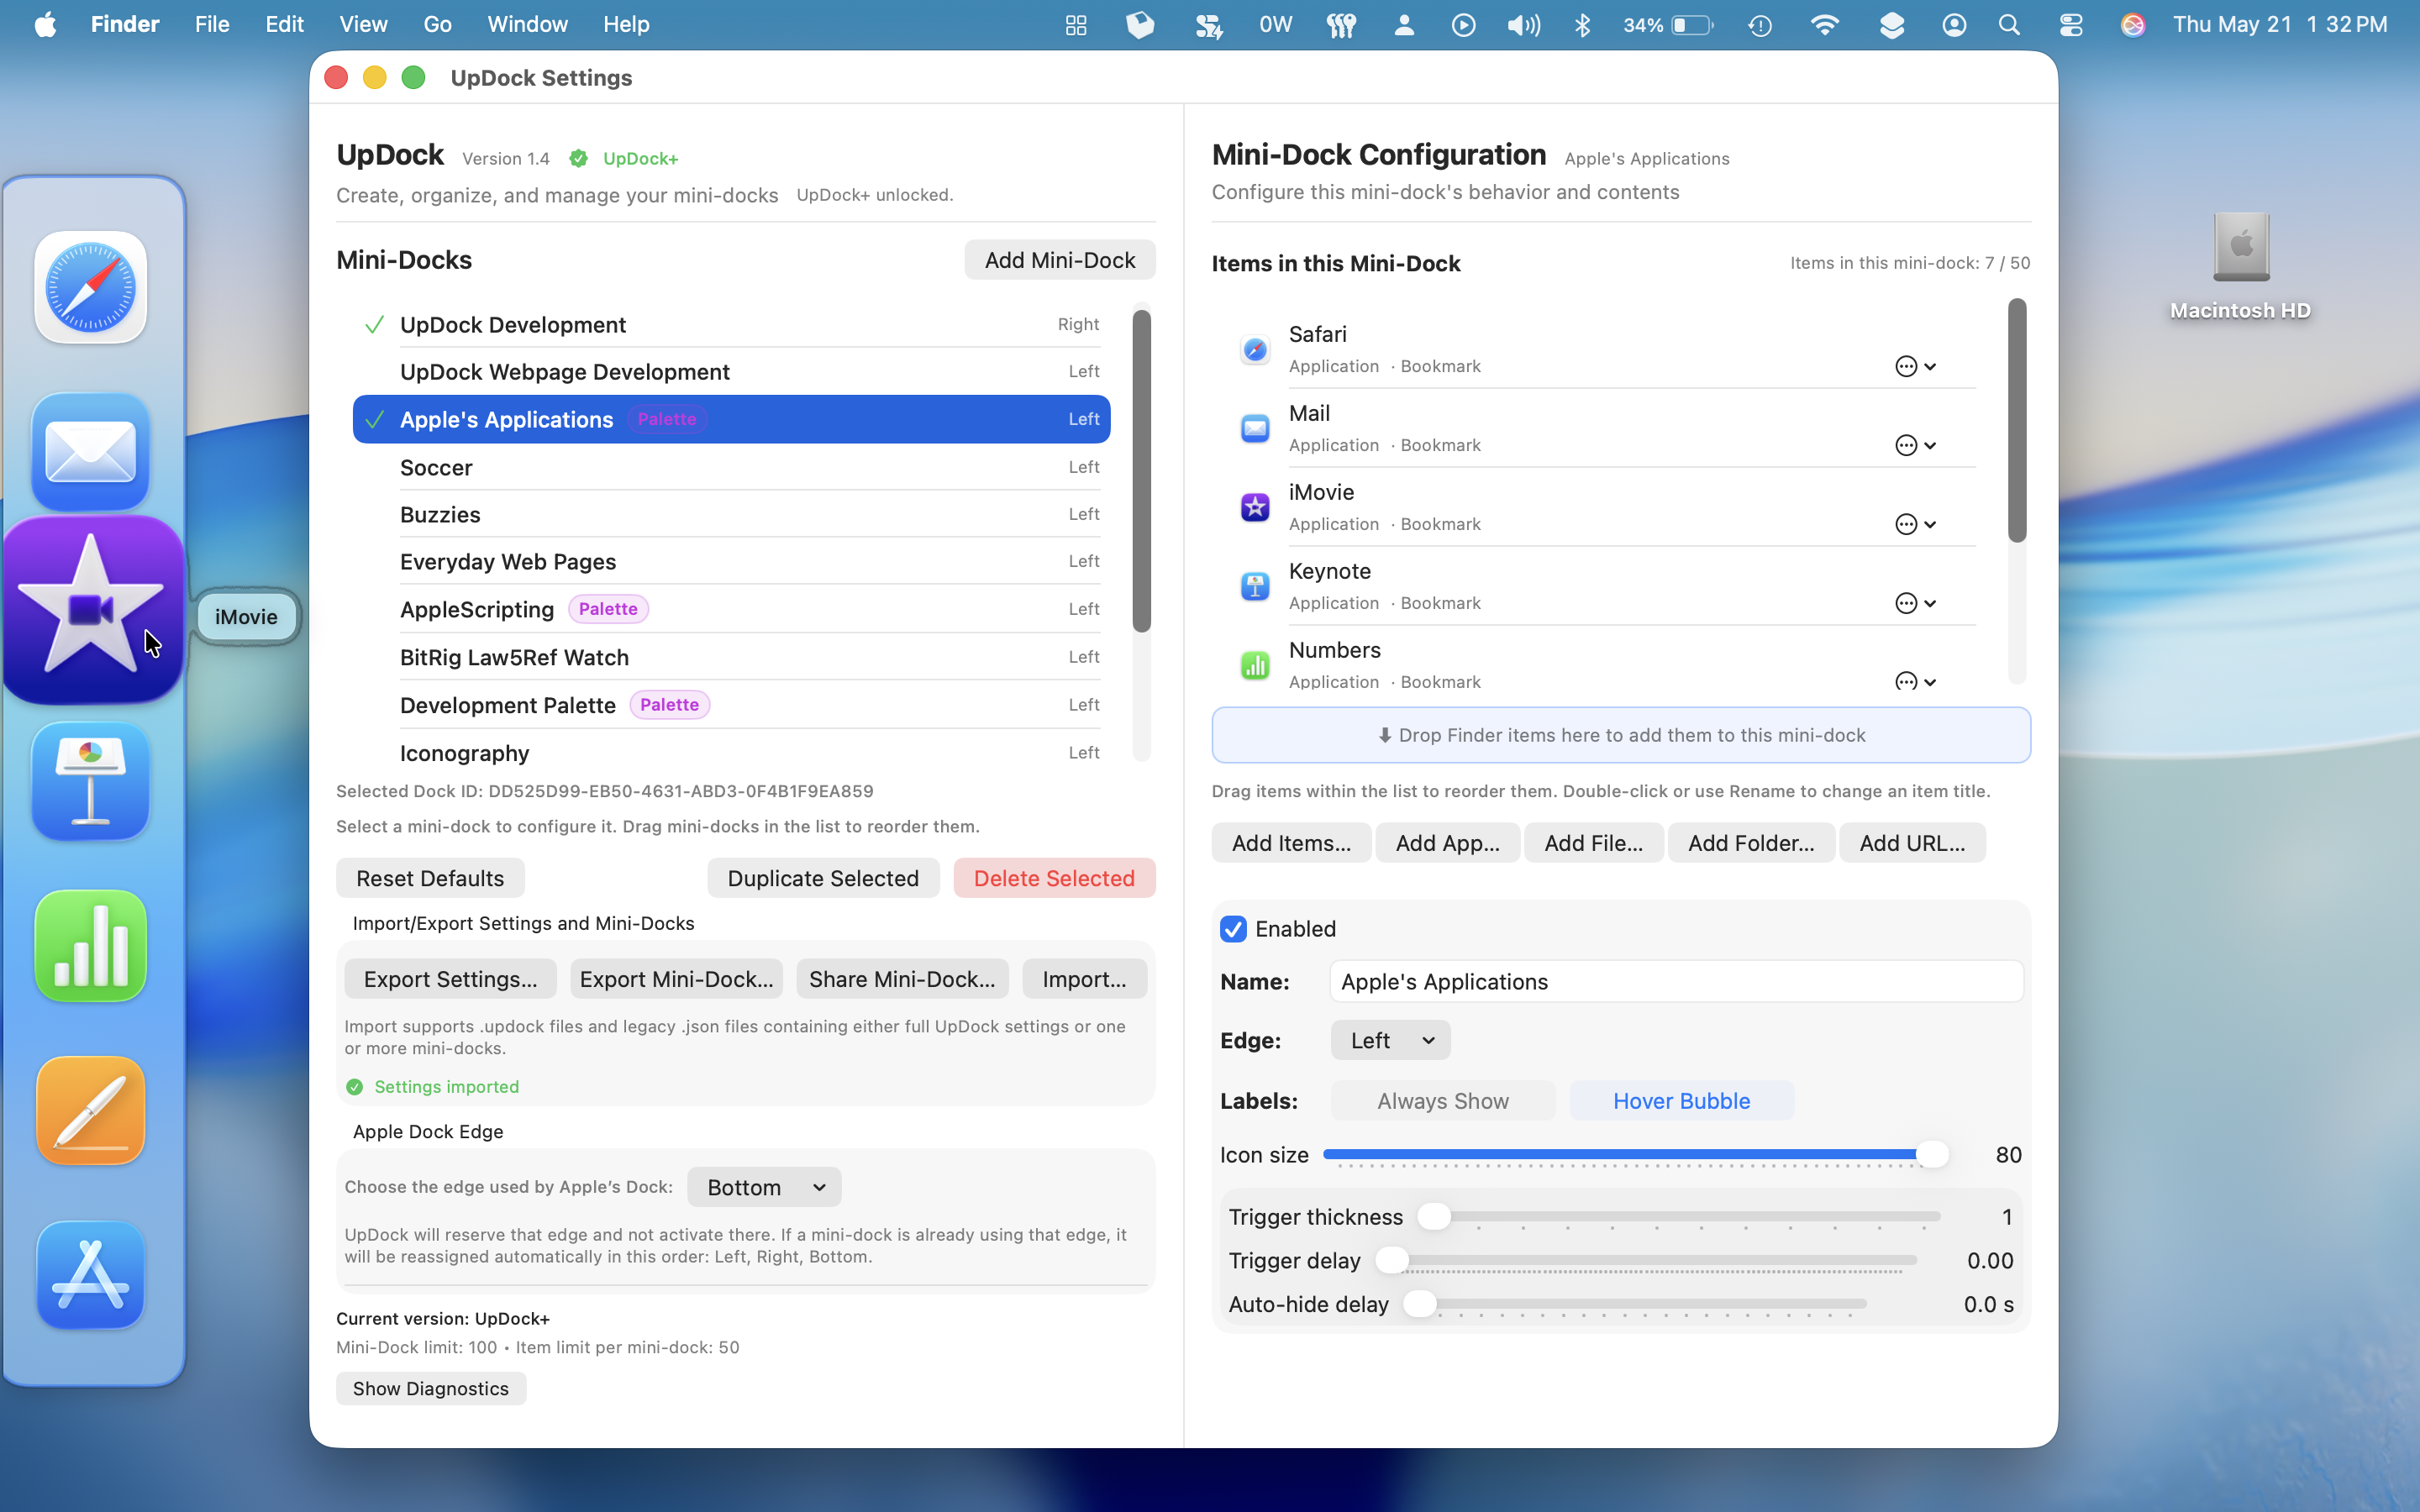The width and height of the screenshot is (2420, 1512).
Task: Open Time Machine menu bar icon
Action: (1760, 24)
